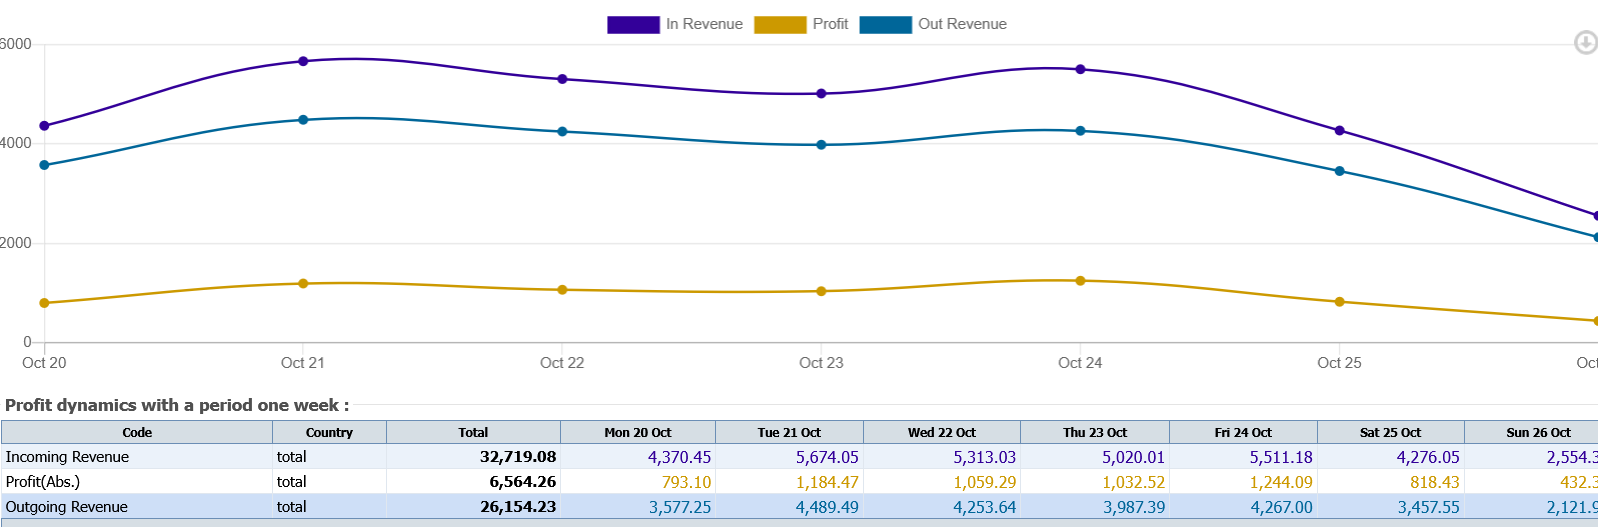Select Profit data point at Oct 21
This screenshot has width=1598, height=527.
click(x=303, y=284)
